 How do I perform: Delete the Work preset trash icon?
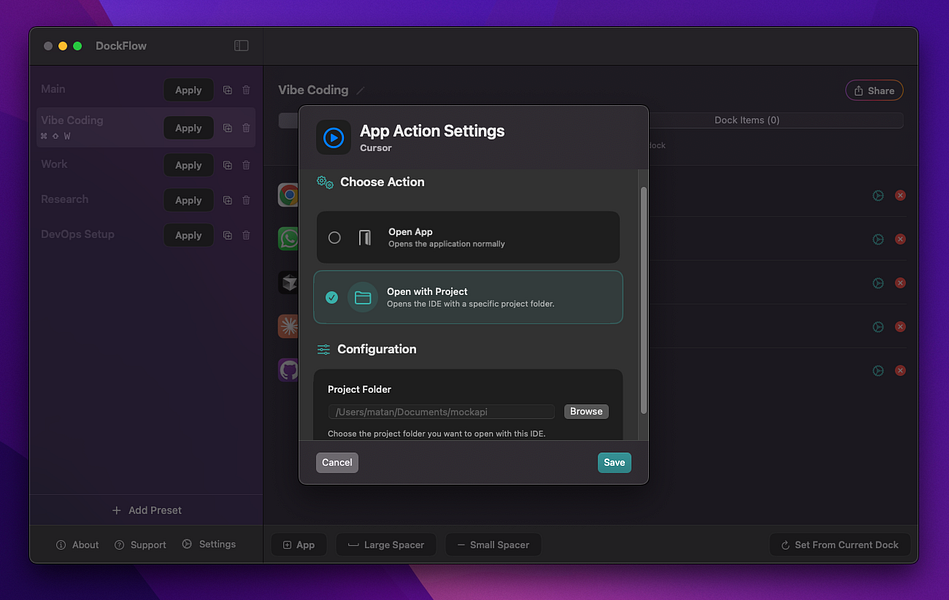[246, 165]
